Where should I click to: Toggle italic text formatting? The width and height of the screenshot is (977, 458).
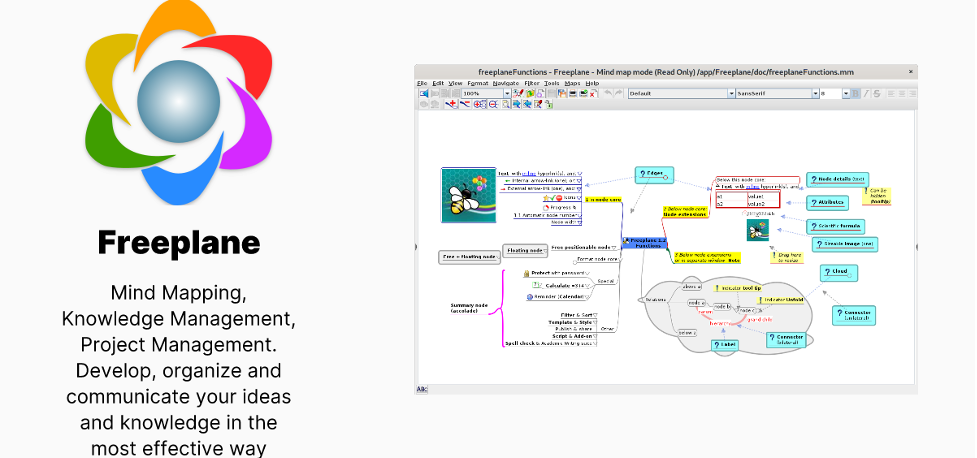[866, 93]
